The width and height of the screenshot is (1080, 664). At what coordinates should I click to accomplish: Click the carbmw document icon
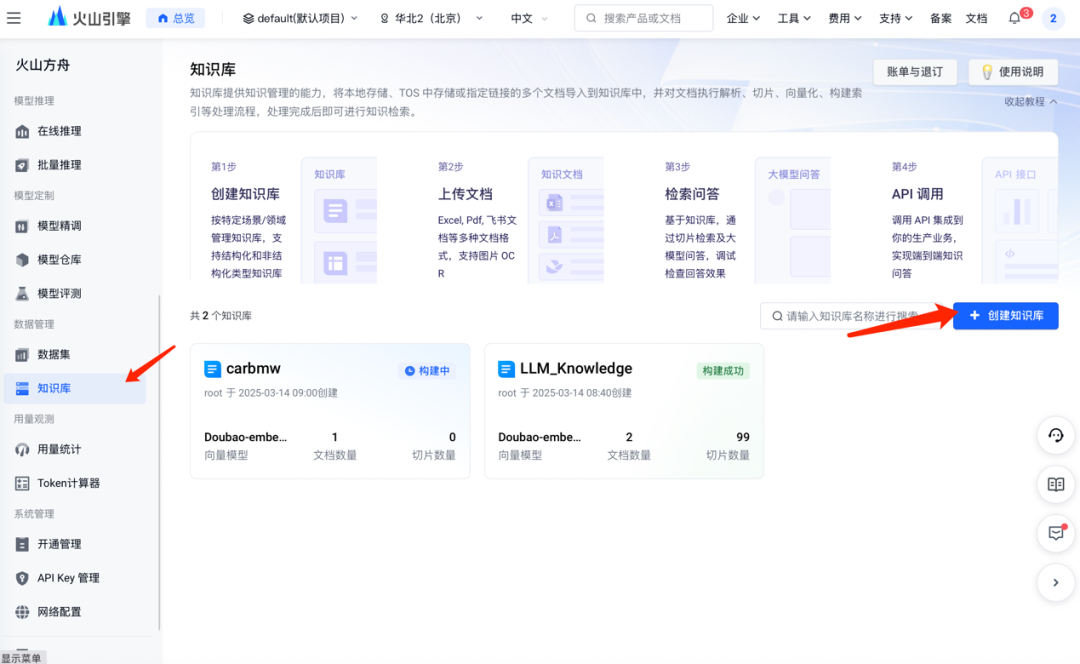click(212, 369)
